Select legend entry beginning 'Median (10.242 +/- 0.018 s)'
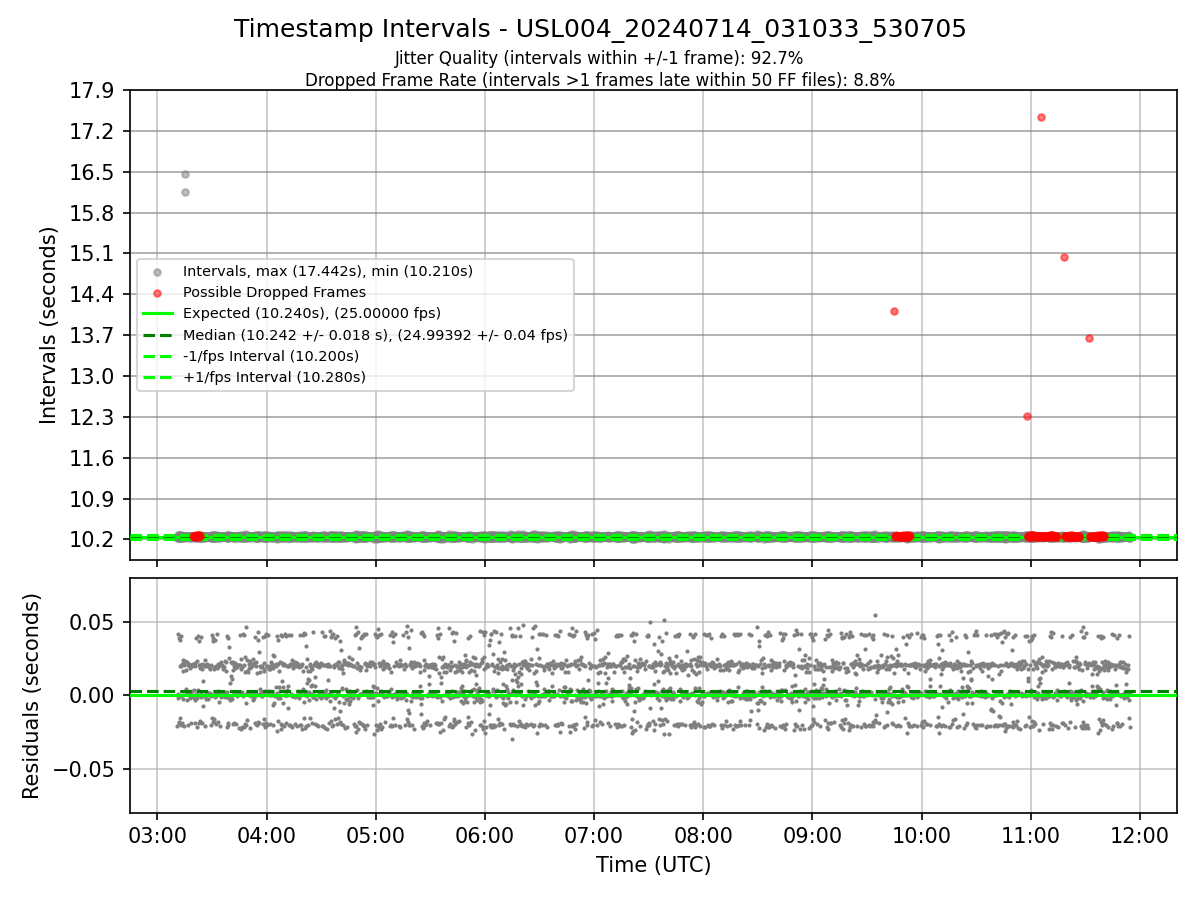This screenshot has width=1200, height=900. [x=375, y=335]
